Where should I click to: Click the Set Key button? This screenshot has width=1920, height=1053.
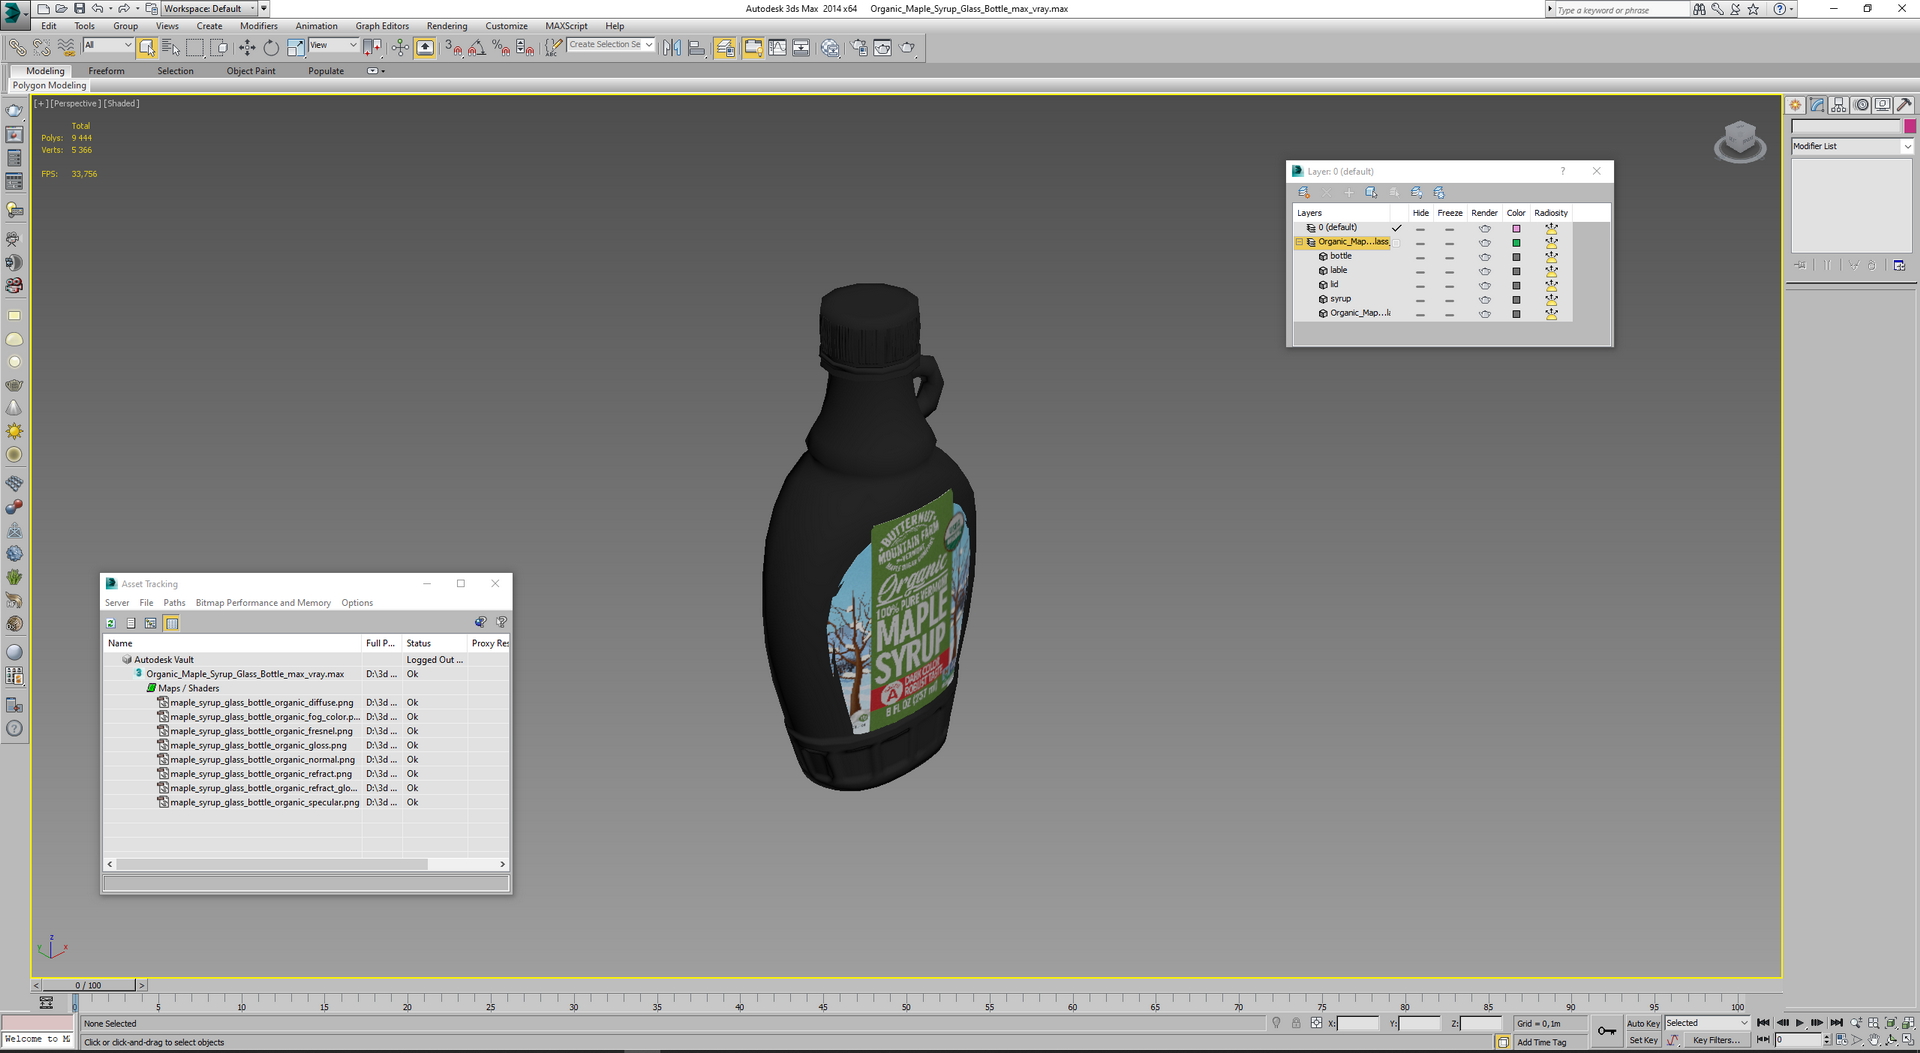[1643, 1040]
